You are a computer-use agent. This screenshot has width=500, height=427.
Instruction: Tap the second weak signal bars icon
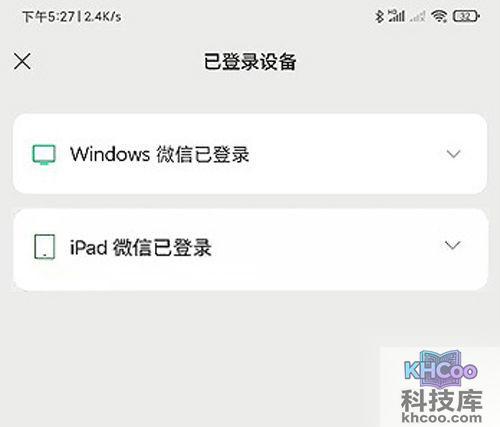(x=418, y=16)
